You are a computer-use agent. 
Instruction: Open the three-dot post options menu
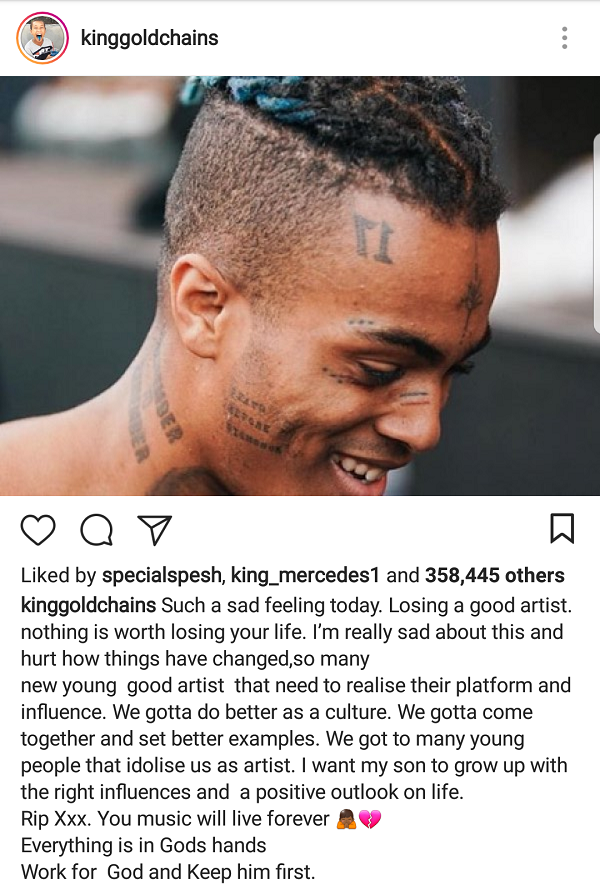(x=564, y=38)
